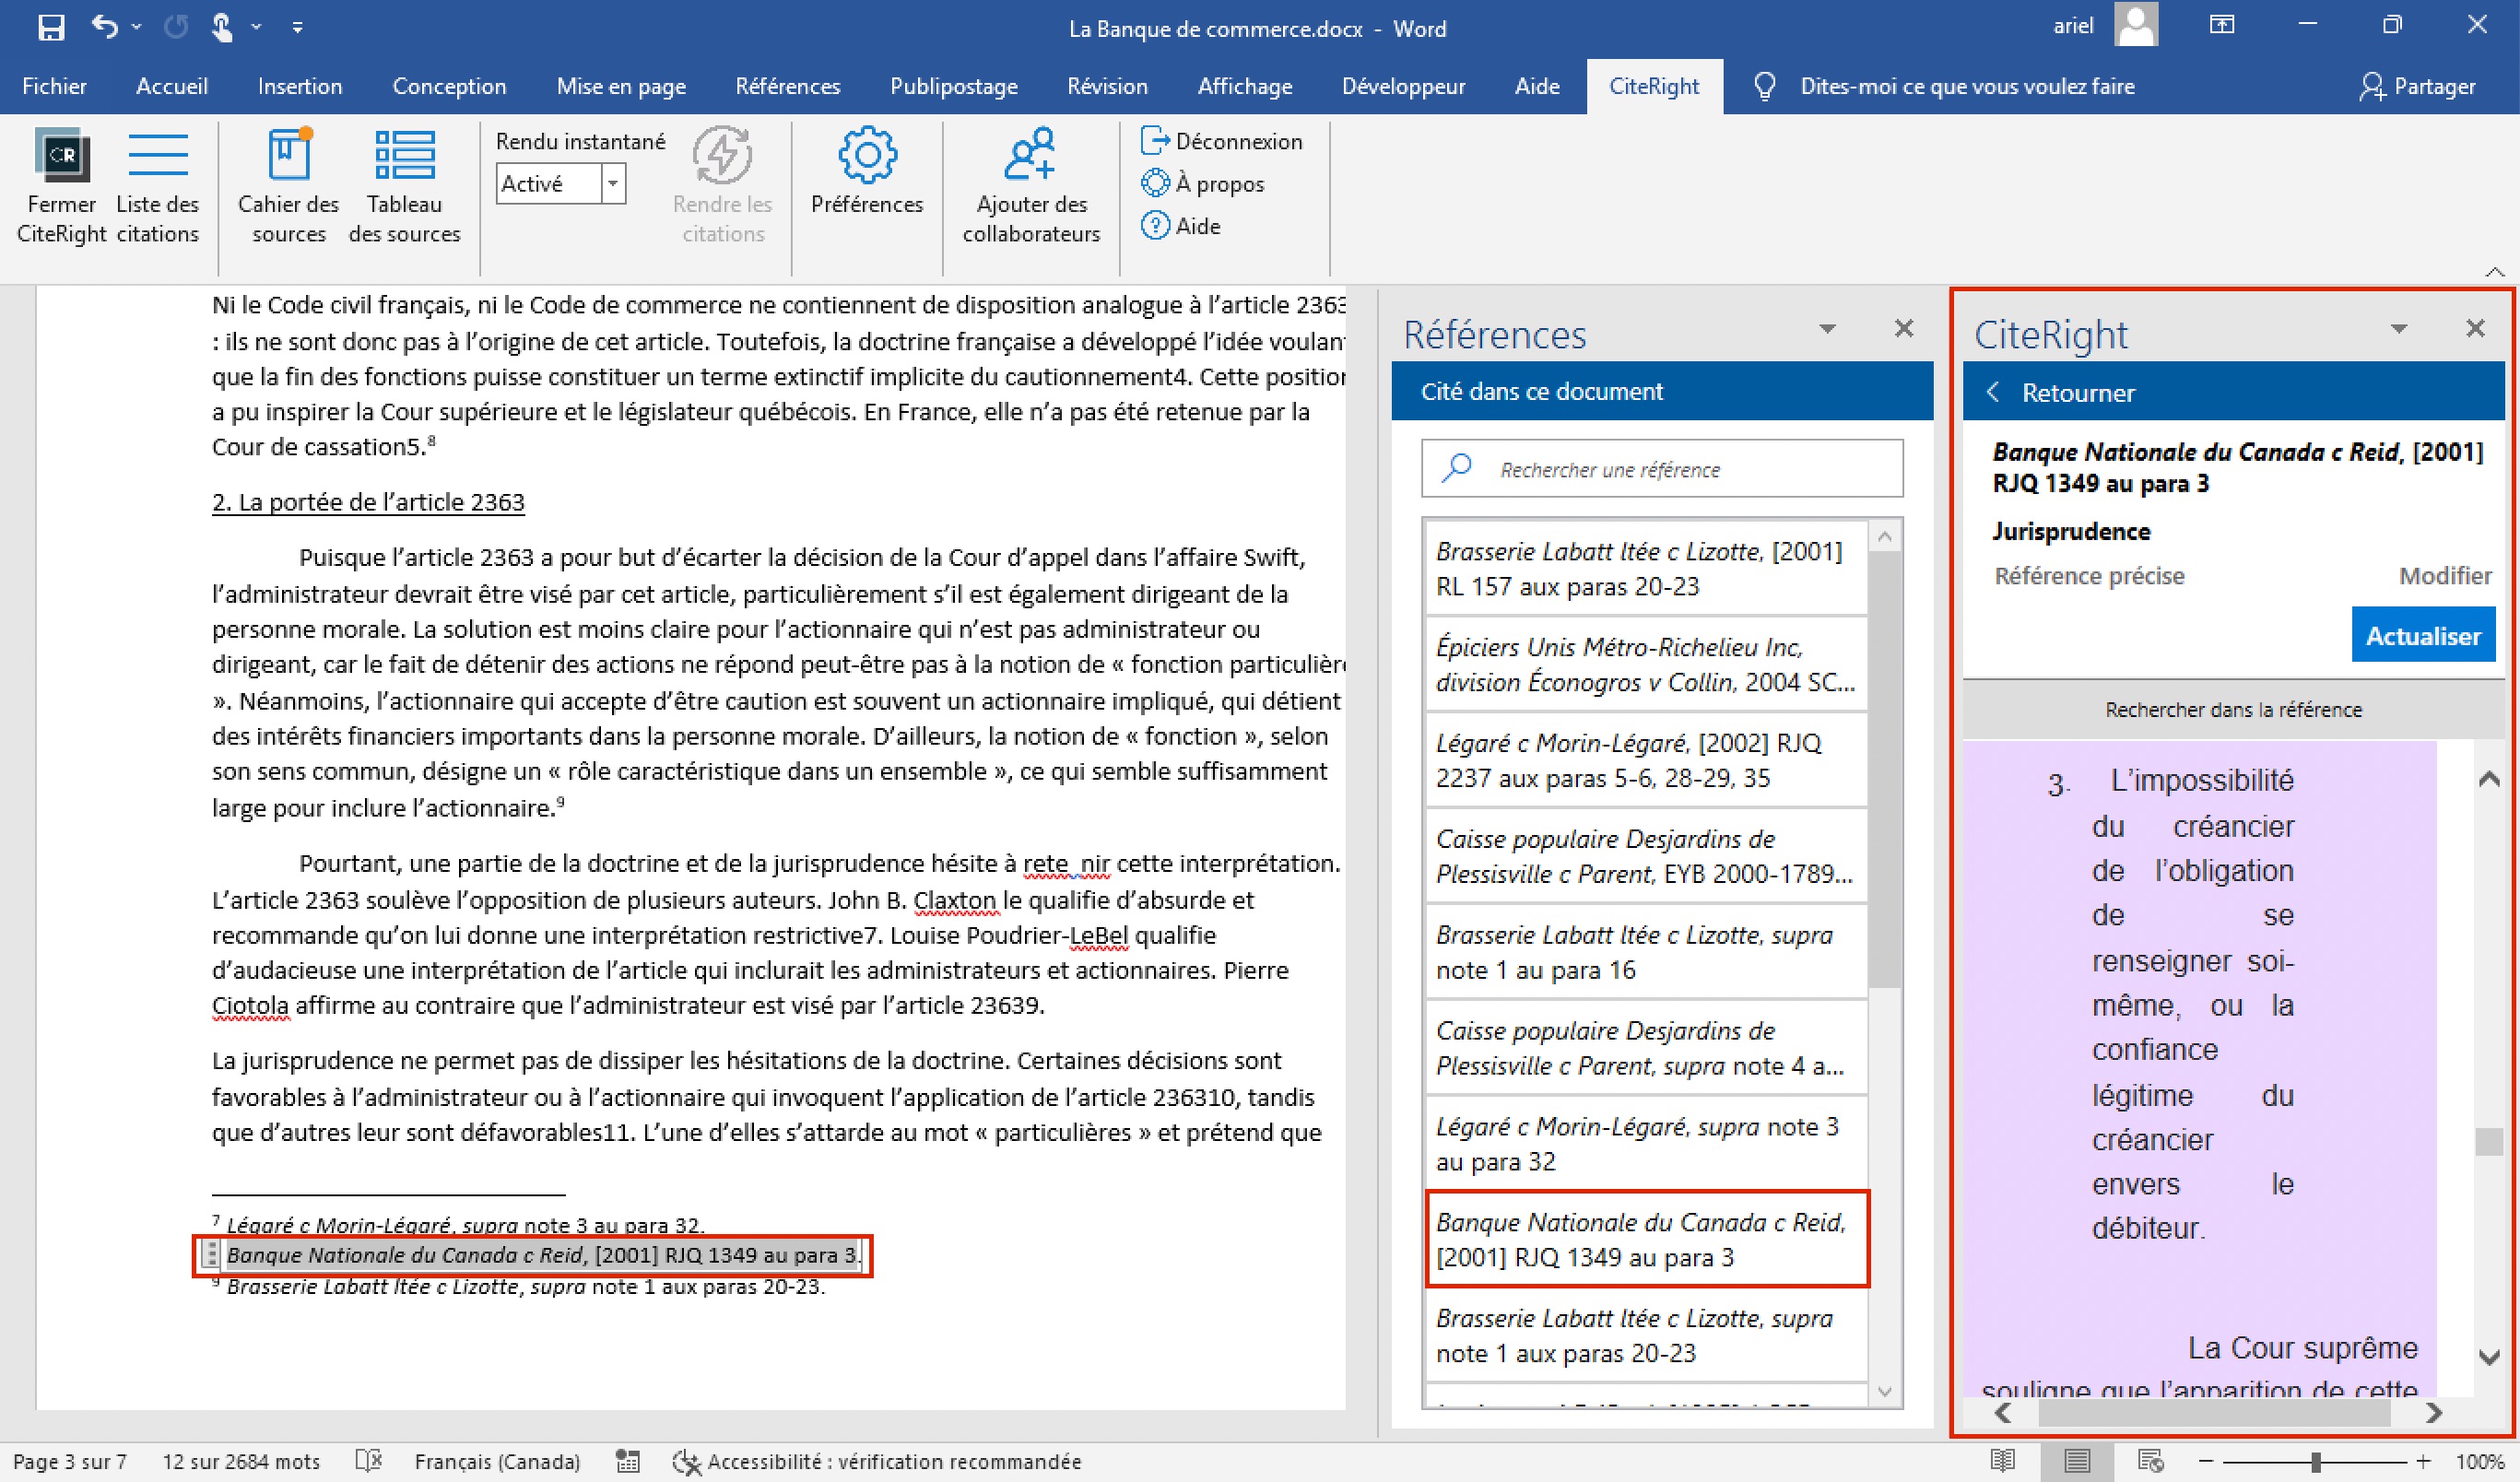Collapse the ribbon with the chevron

pos(2495,271)
